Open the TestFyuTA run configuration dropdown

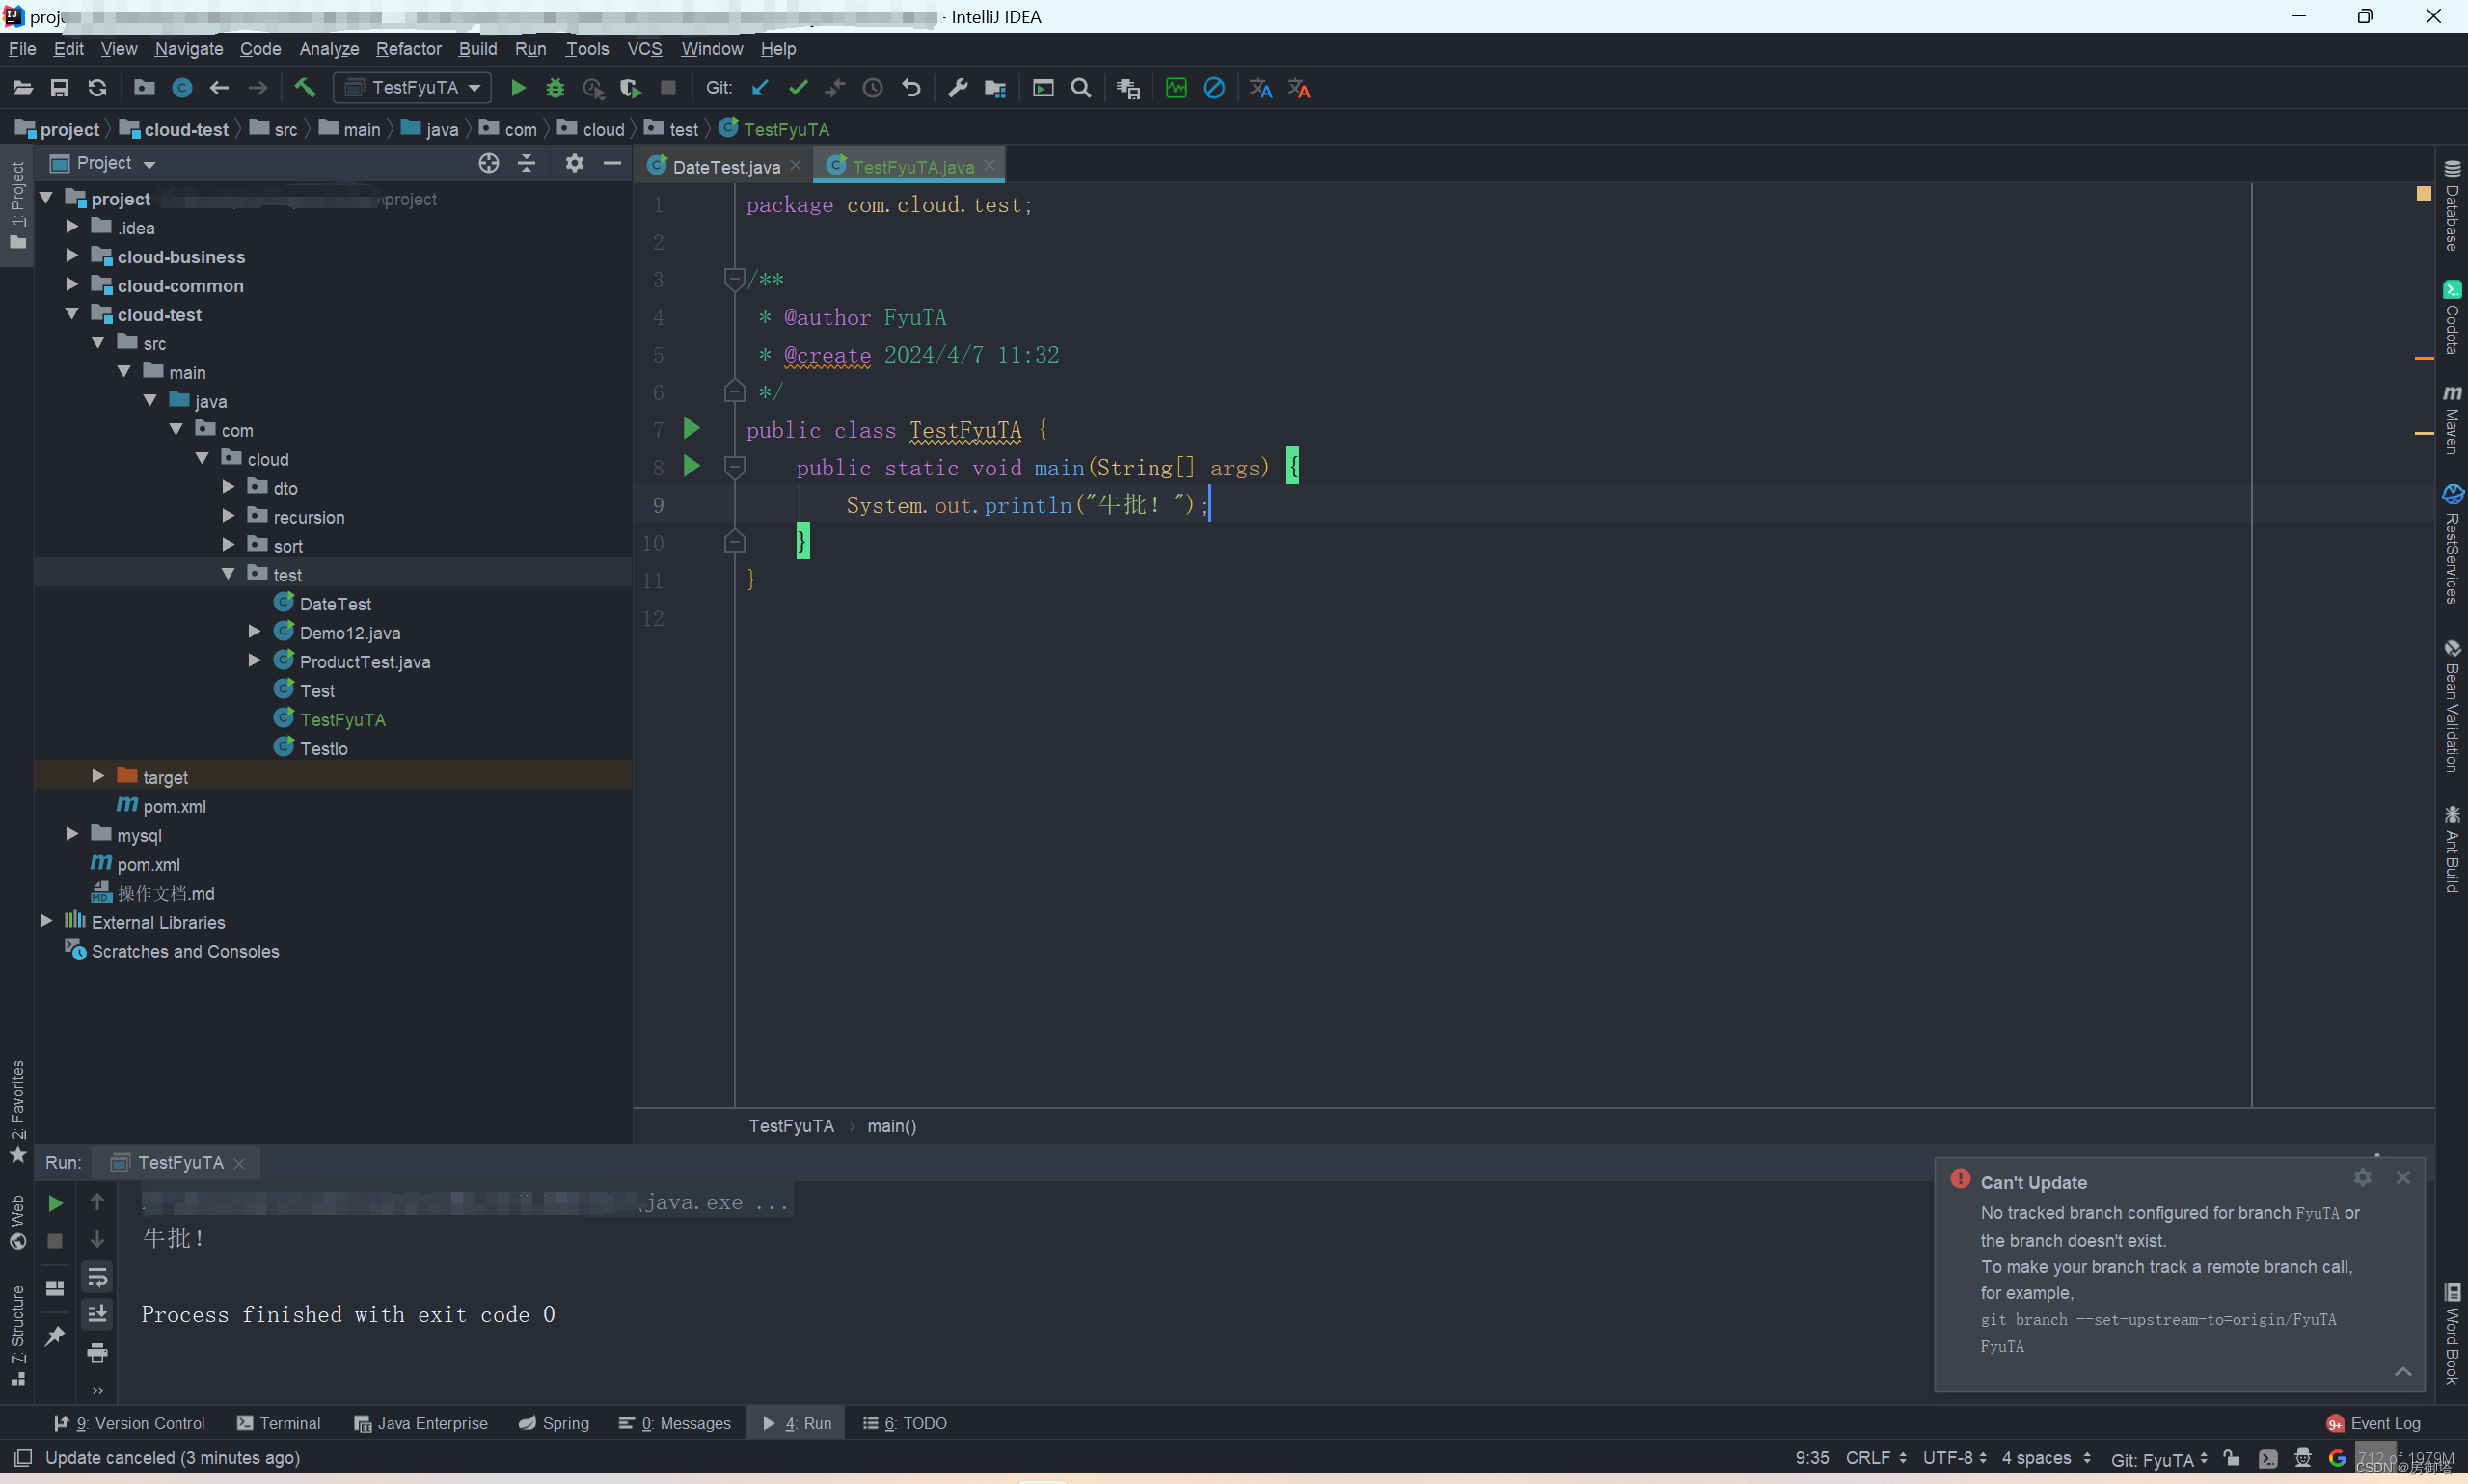coord(412,89)
